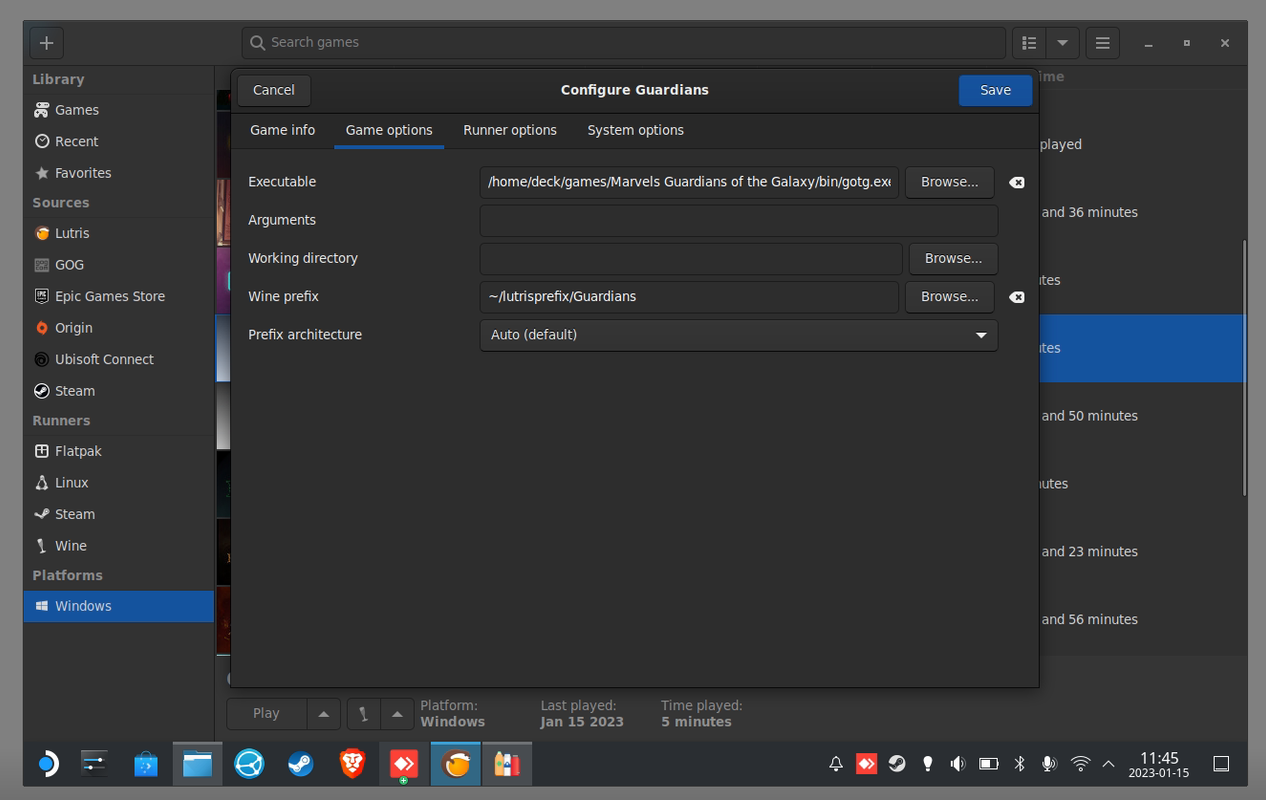
Task: Click the Wine glass runner button
Action: coord(363,714)
